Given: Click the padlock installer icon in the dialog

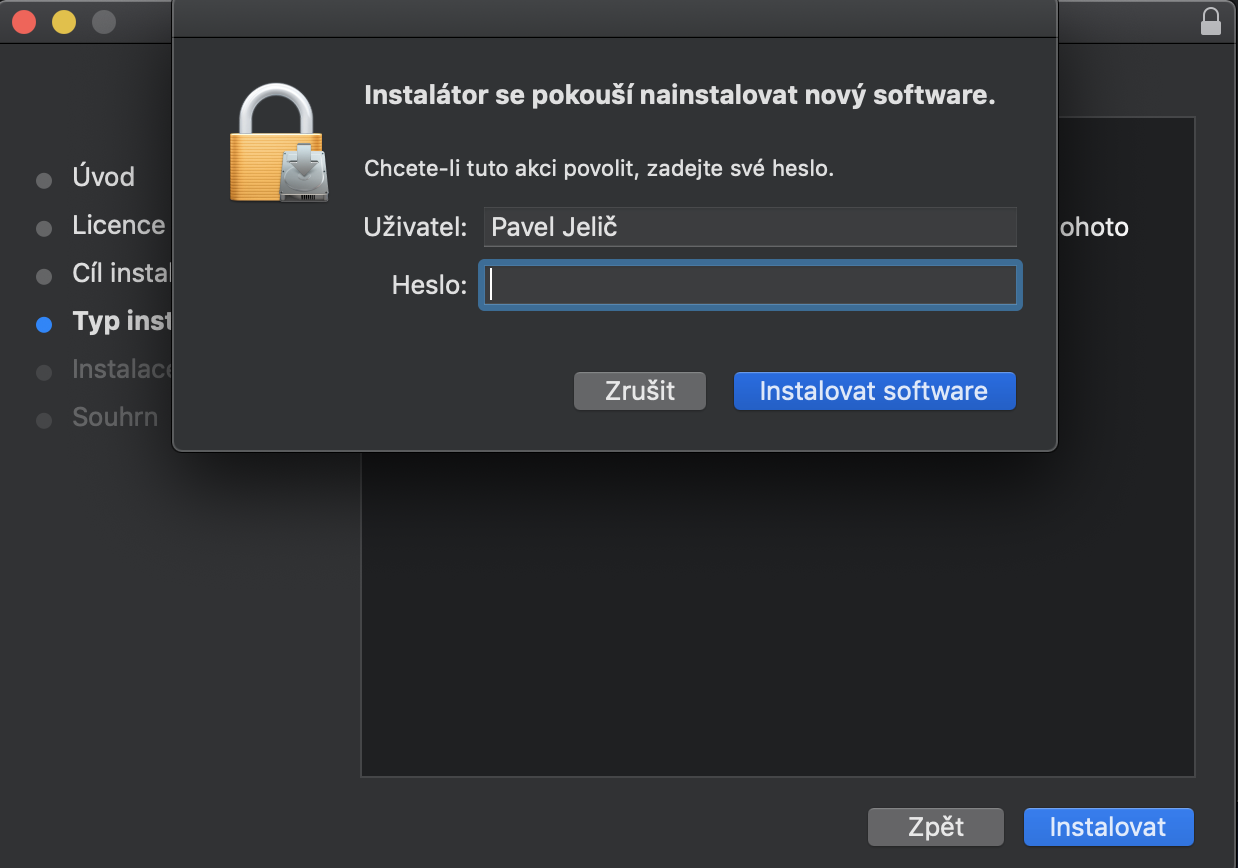Looking at the screenshot, I should point(277,142).
